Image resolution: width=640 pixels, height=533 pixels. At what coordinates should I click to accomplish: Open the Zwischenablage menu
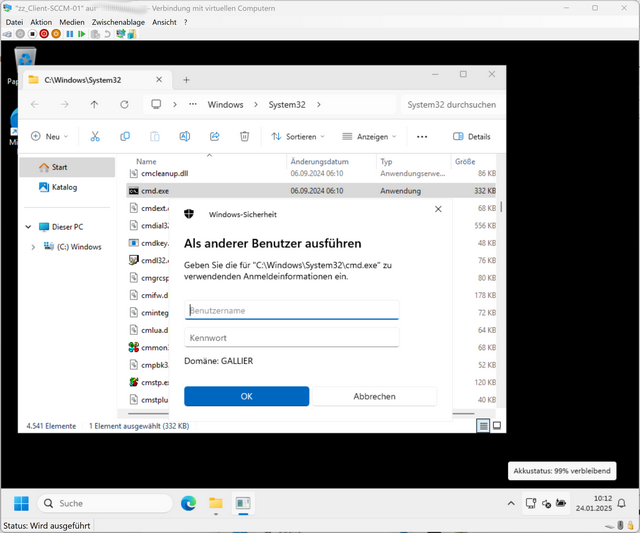pos(118,22)
